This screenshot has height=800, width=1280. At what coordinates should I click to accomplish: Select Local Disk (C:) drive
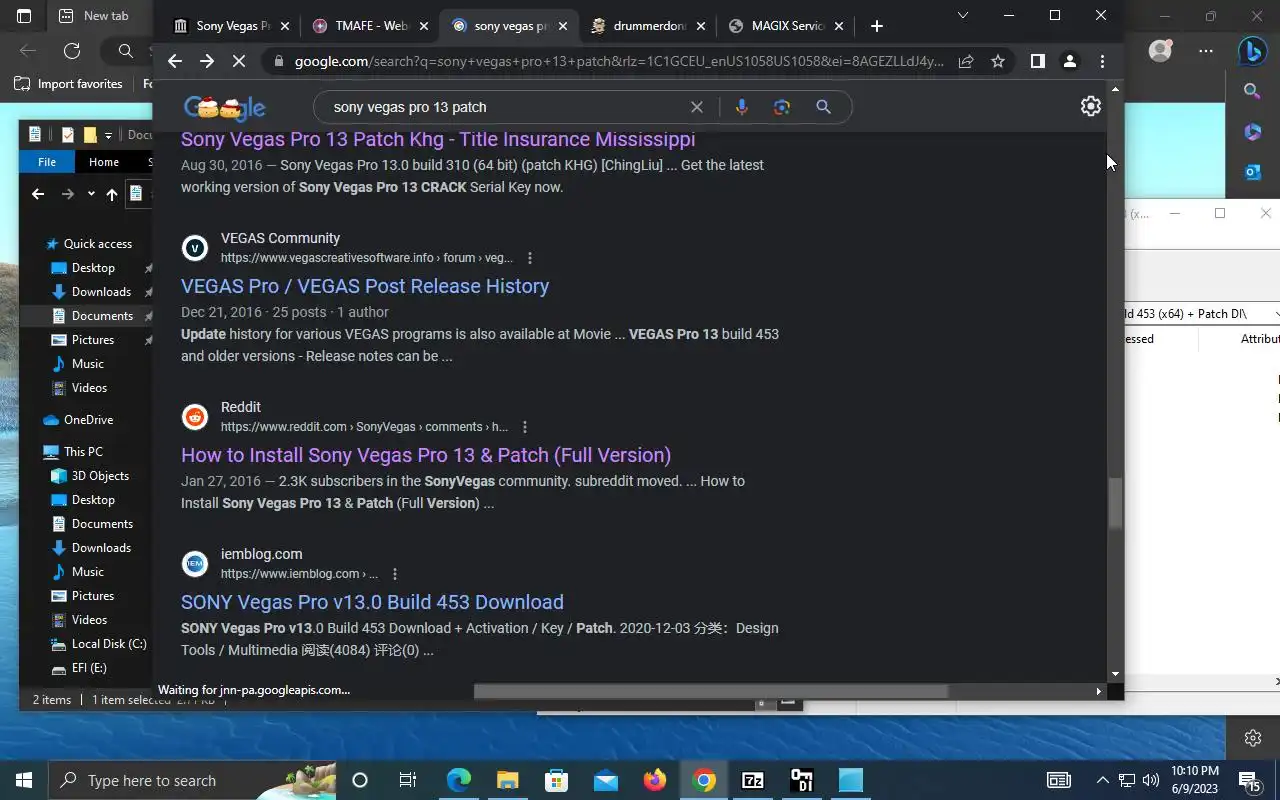tap(109, 644)
